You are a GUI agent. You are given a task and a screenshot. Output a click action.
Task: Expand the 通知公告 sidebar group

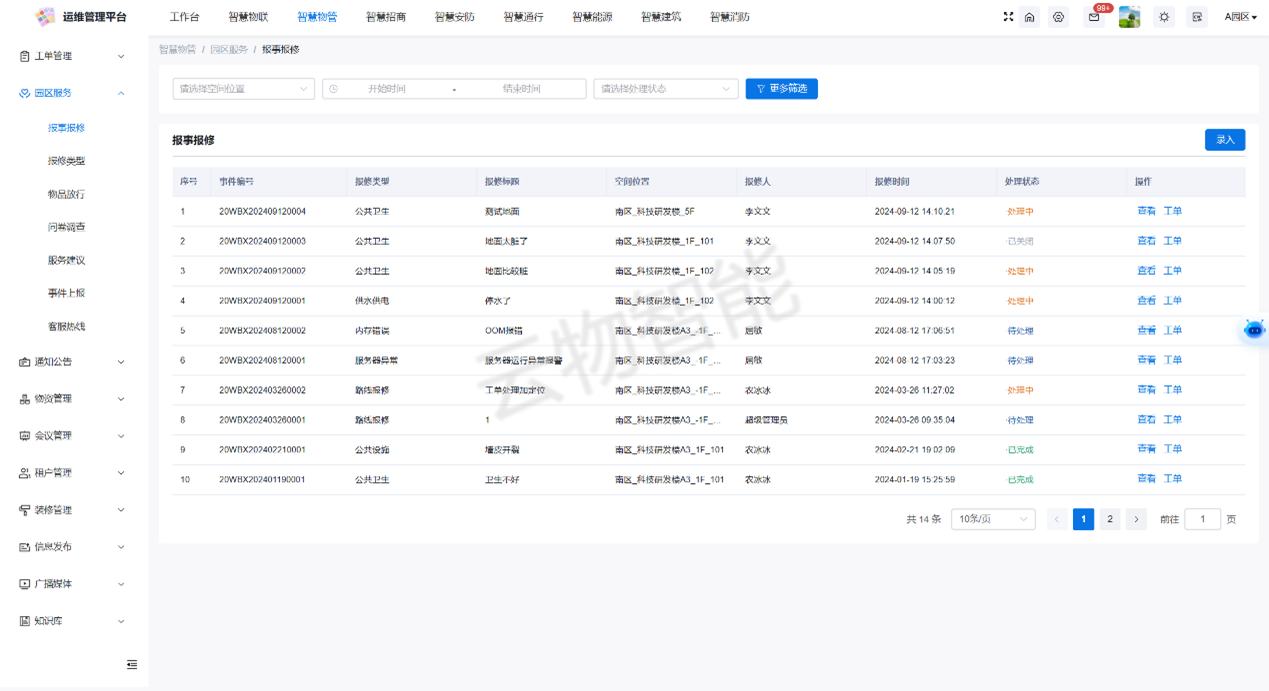tap(74, 362)
